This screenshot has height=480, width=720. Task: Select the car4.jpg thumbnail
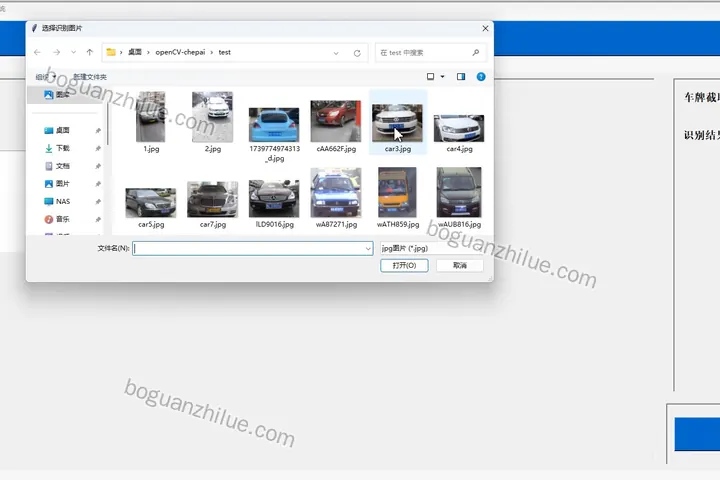click(x=459, y=128)
